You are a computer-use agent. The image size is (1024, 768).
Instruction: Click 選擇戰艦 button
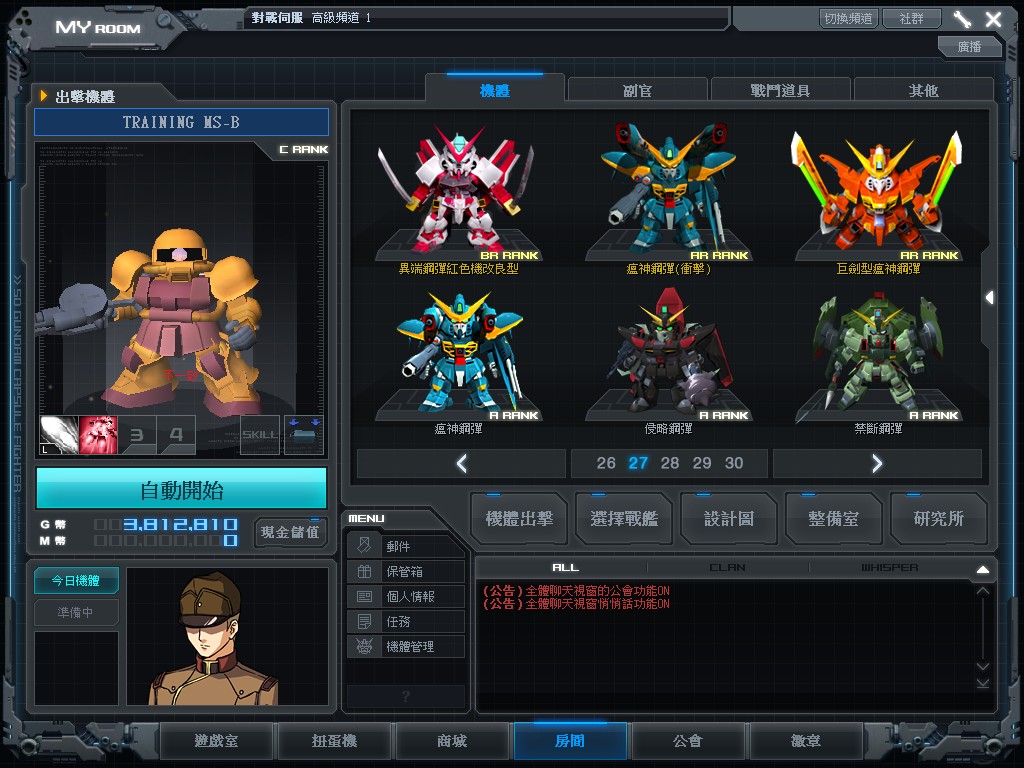(x=624, y=519)
